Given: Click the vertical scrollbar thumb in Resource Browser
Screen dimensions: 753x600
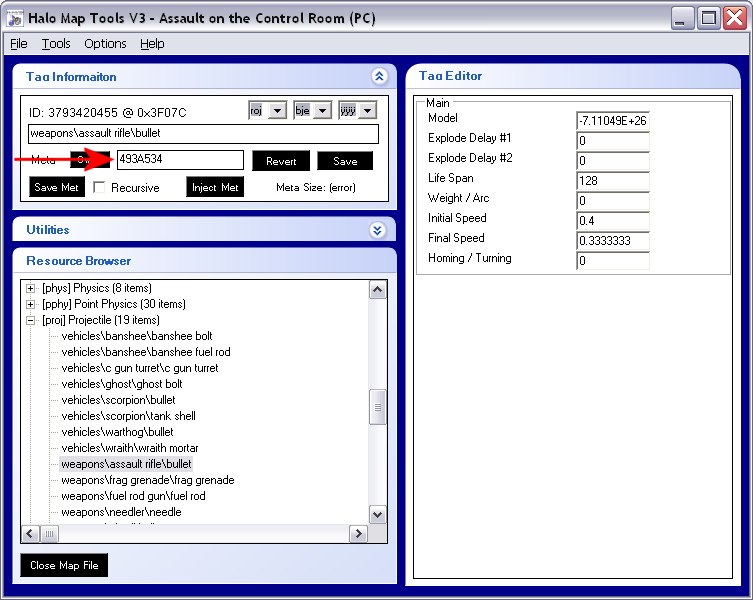Looking at the screenshot, I should (x=377, y=407).
